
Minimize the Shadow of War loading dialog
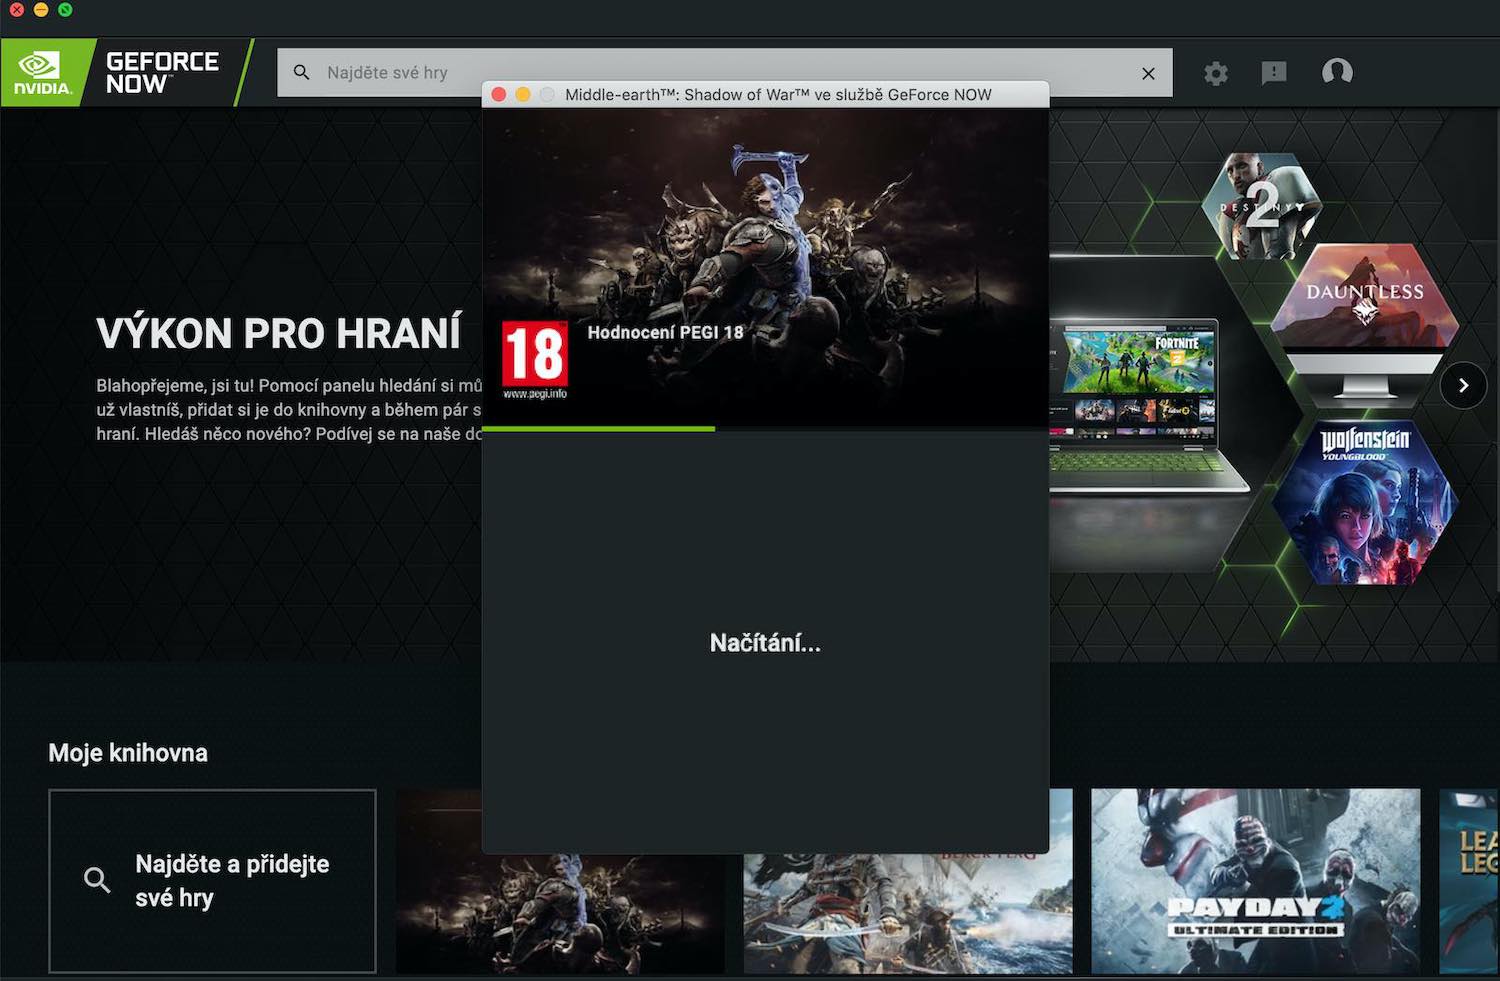[523, 95]
